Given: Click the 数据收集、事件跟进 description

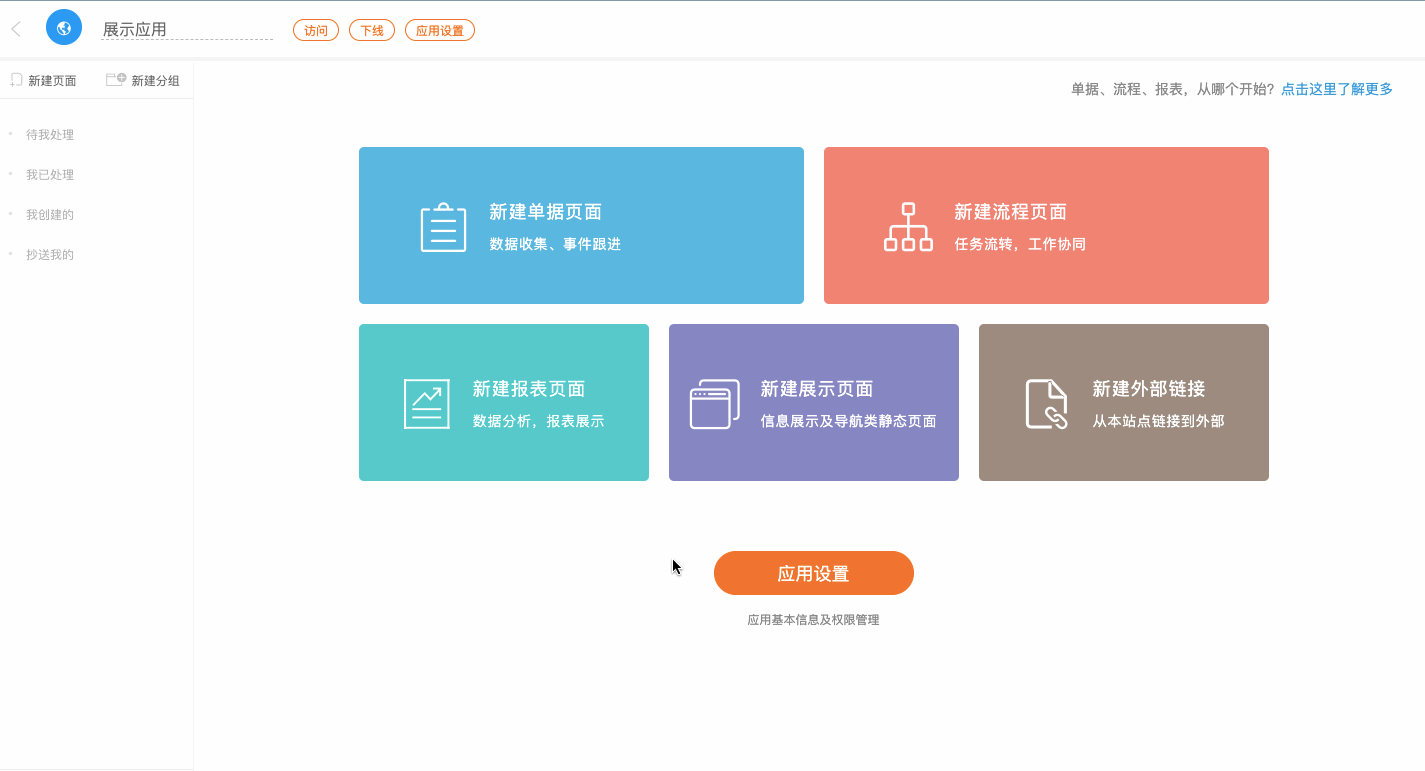Looking at the screenshot, I should (x=555, y=244).
